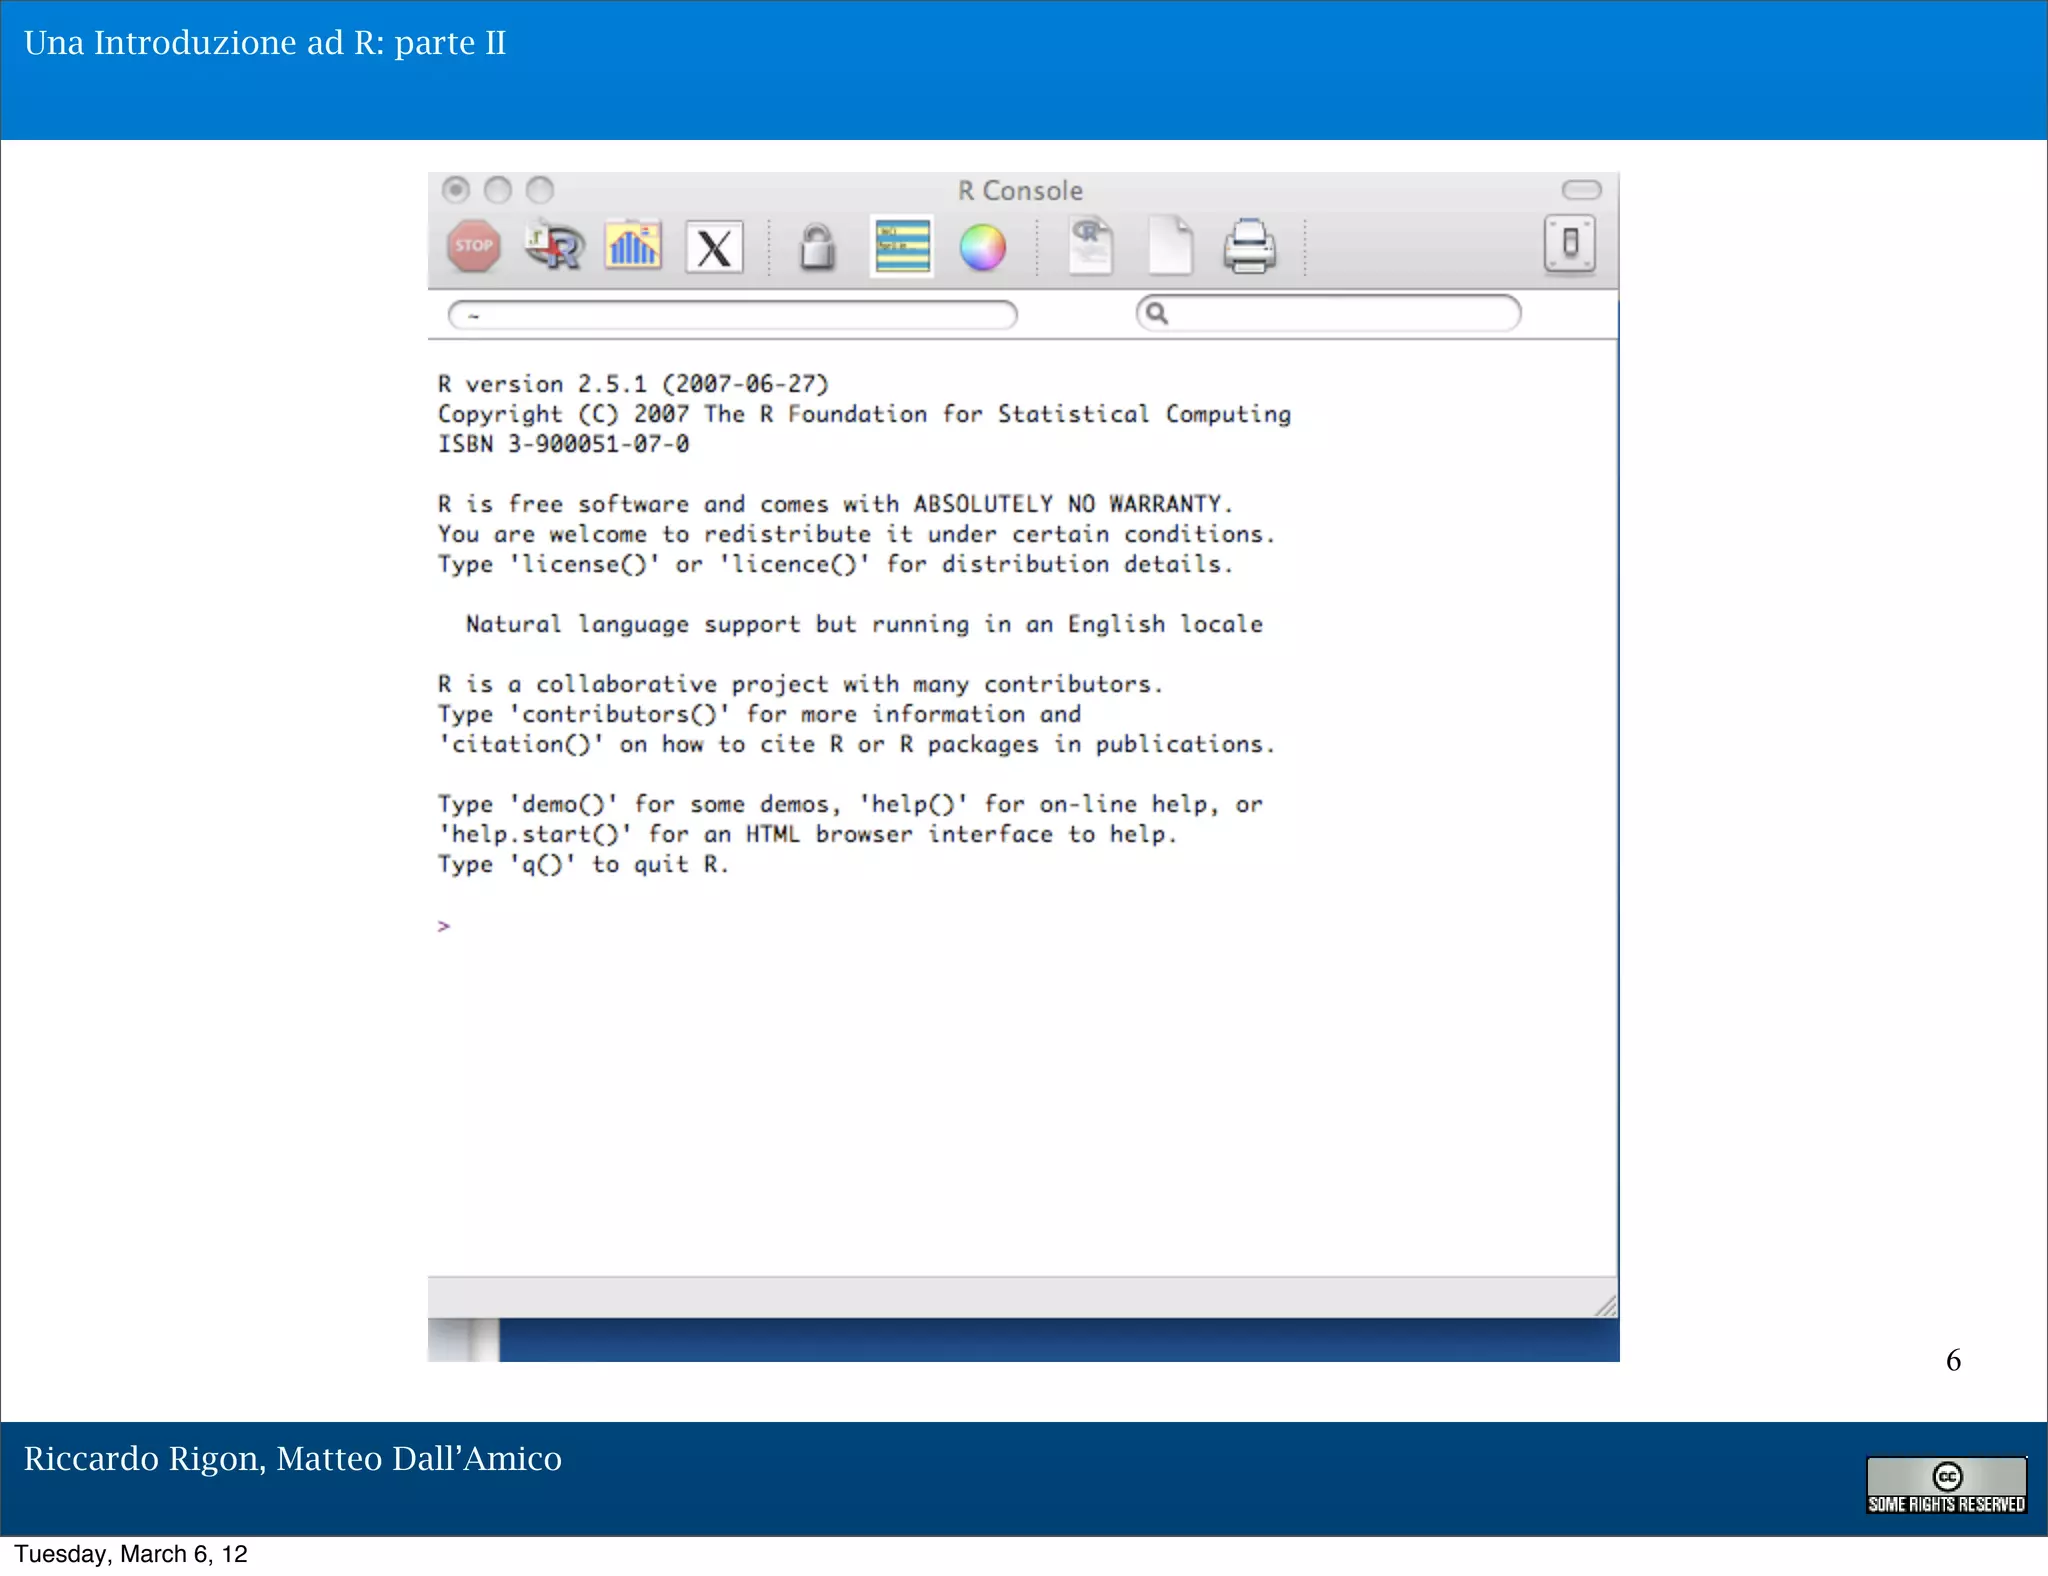
Task: Click the working directory path field
Action: coord(733,315)
